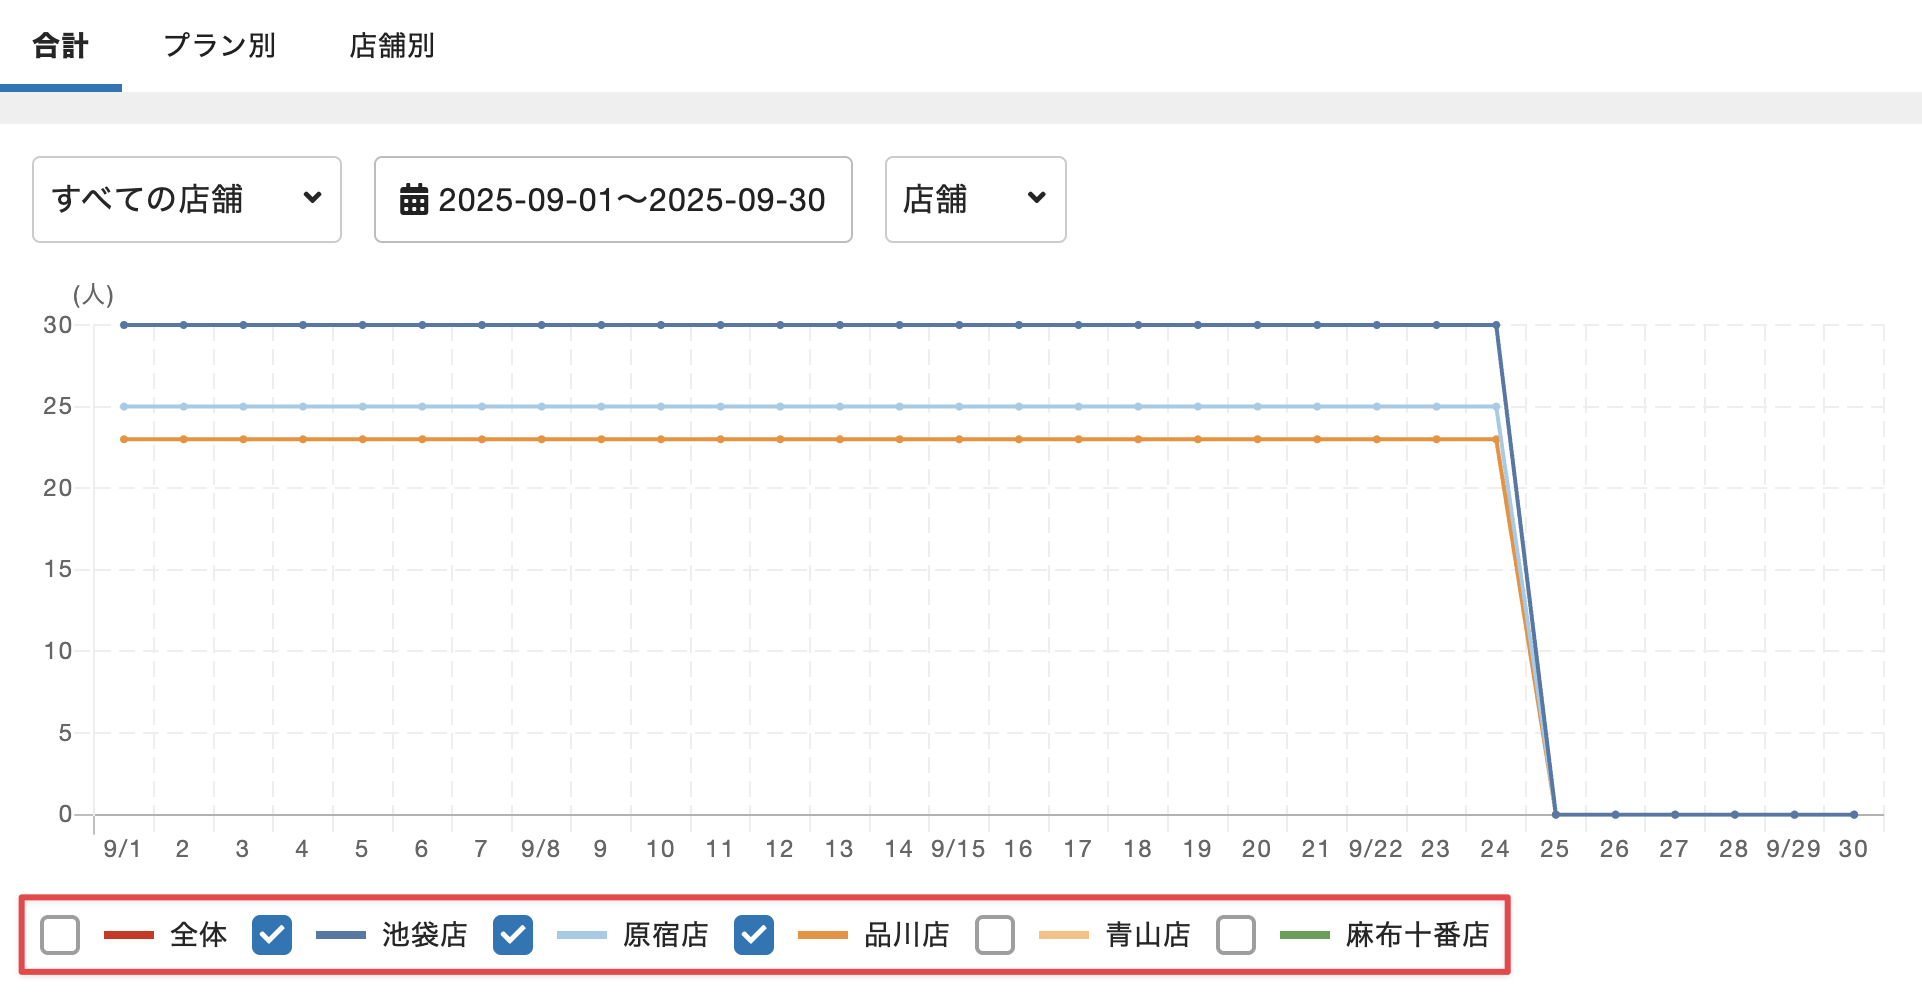Image resolution: width=1922 pixels, height=994 pixels.
Task: Show the 青山店 series via checkbox
Action: point(995,935)
